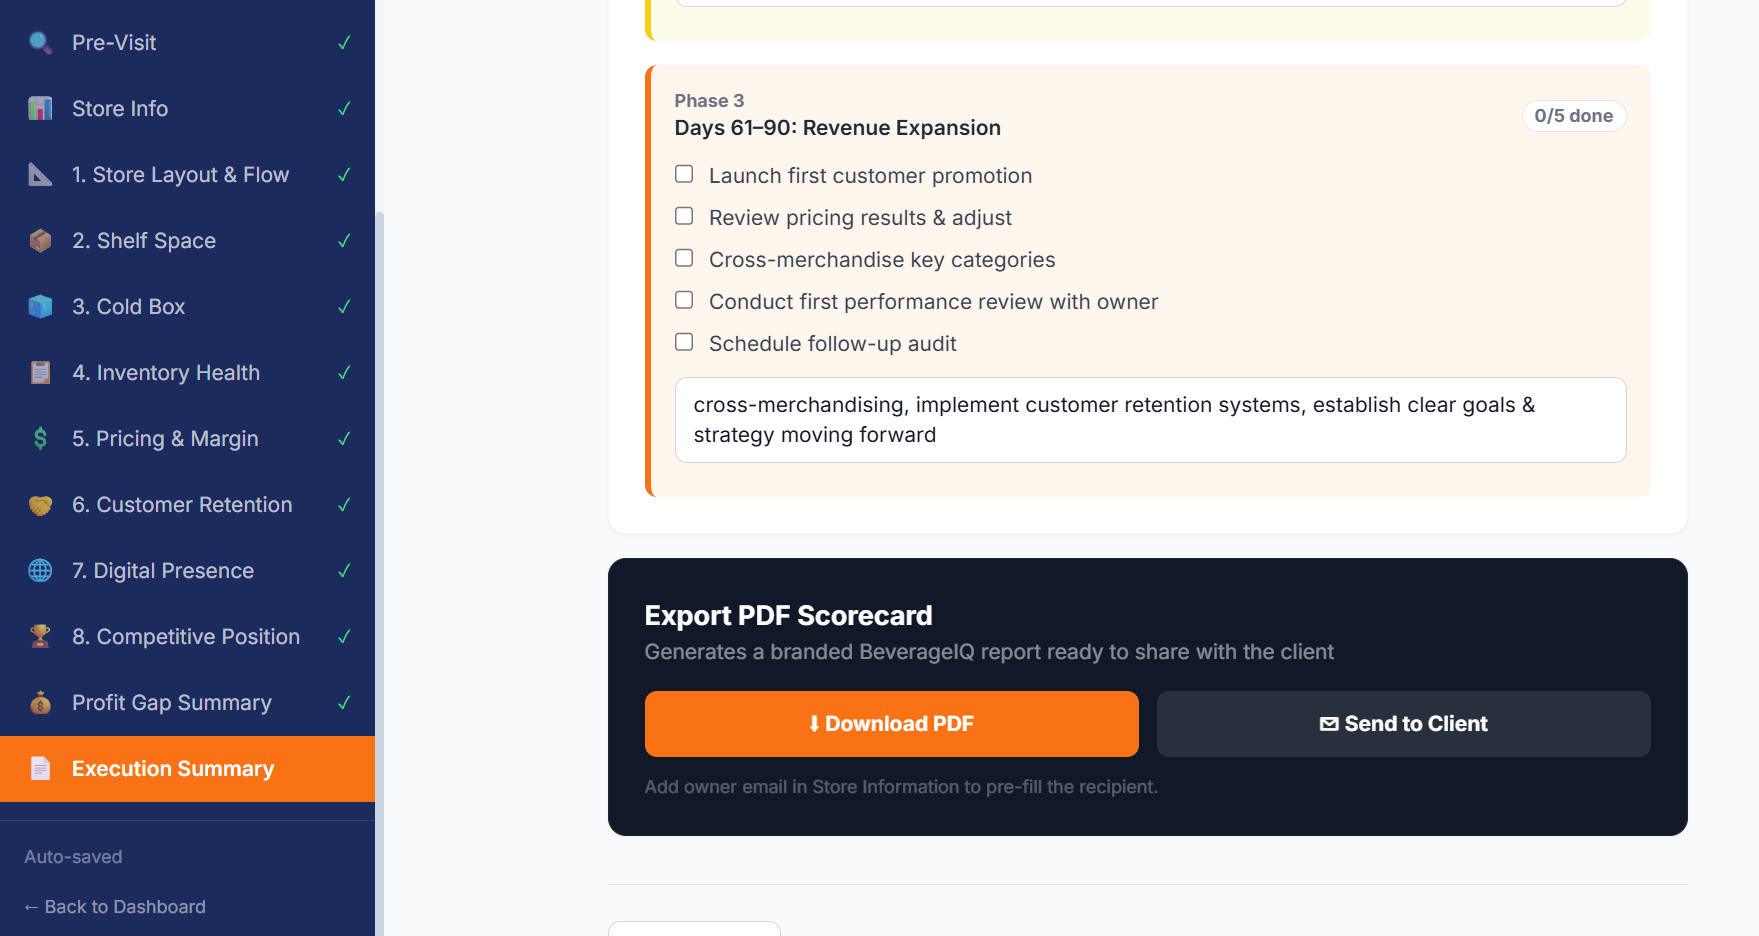Click the Customer Retention handshake icon
This screenshot has width=1759, height=936.
(x=40, y=504)
